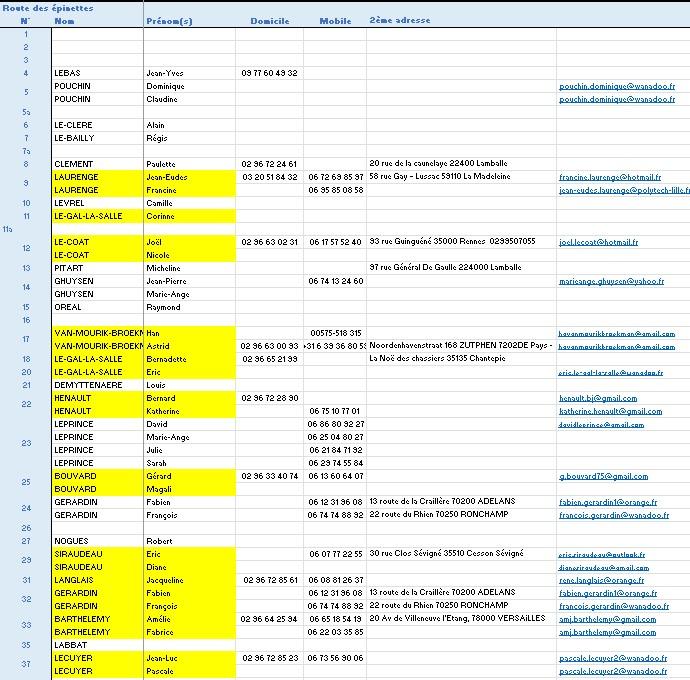This screenshot has width=690, height=680.
Task: Click mobile number 06 17 57 52 40
Action: pyautogui.click(x=335, y=242)
